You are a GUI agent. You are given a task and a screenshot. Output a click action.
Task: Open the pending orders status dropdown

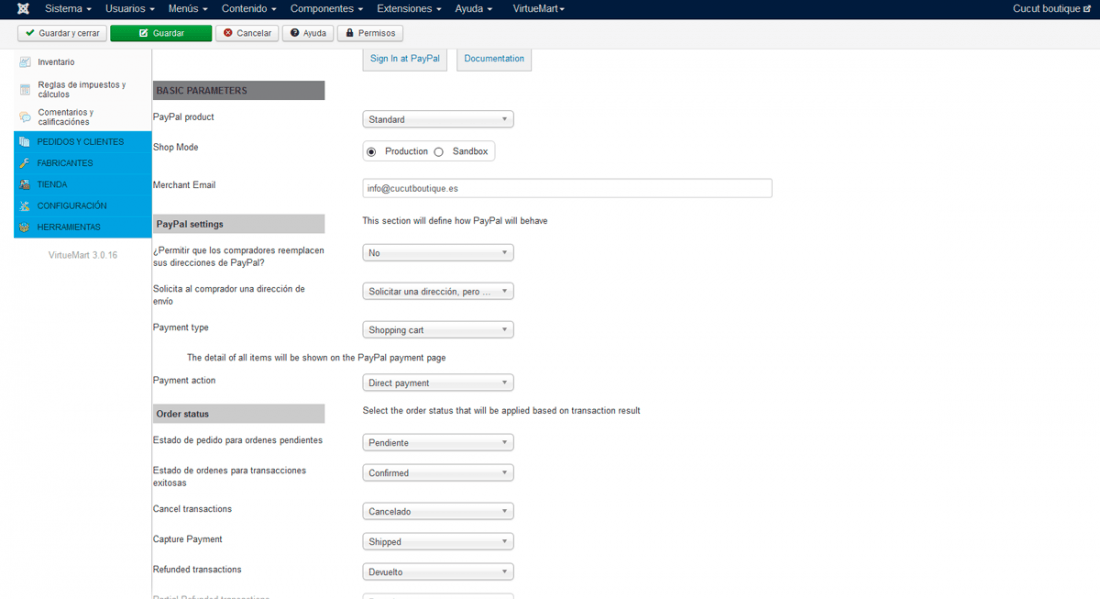point(438,443)
